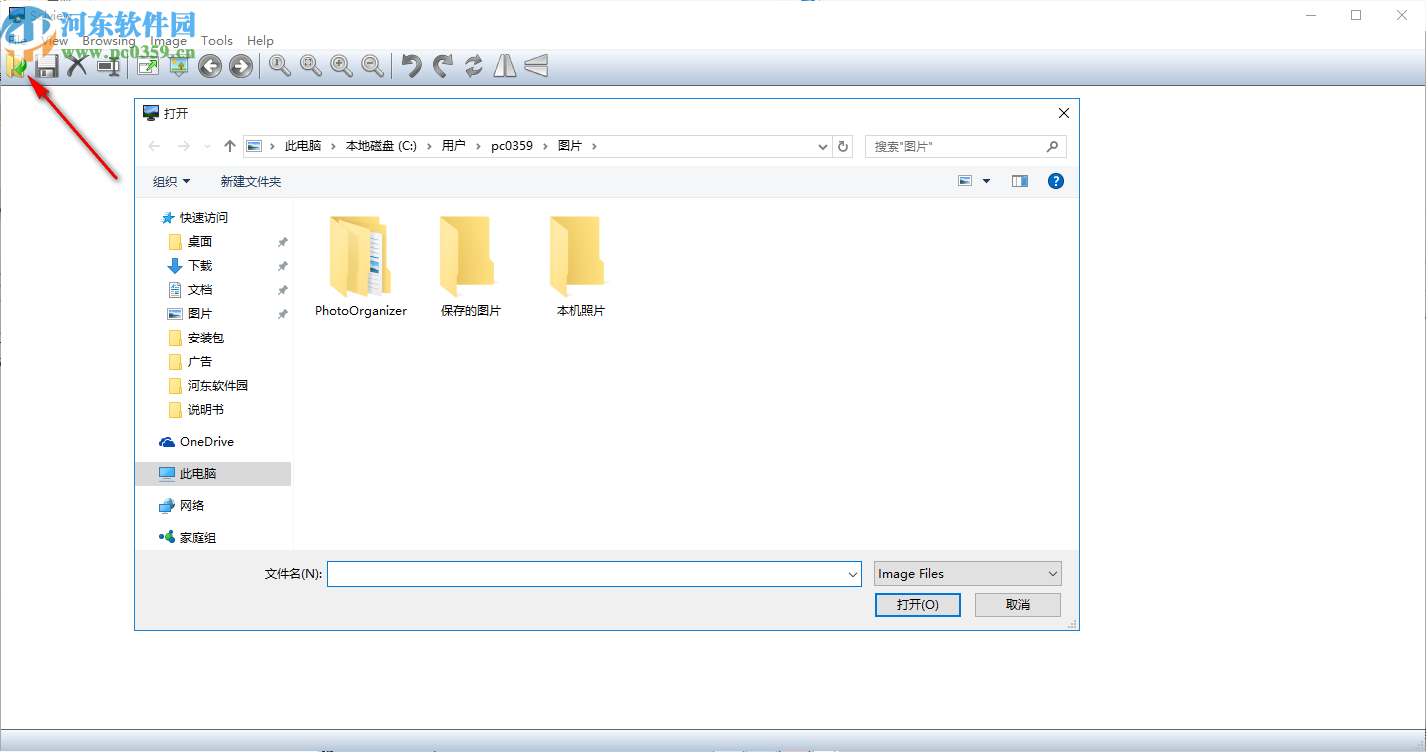This screenshot has width=1426, height=752.
Task: Zoom out with the magnifier minus icon
Action: pyautogui.click(x=372, y=66)
